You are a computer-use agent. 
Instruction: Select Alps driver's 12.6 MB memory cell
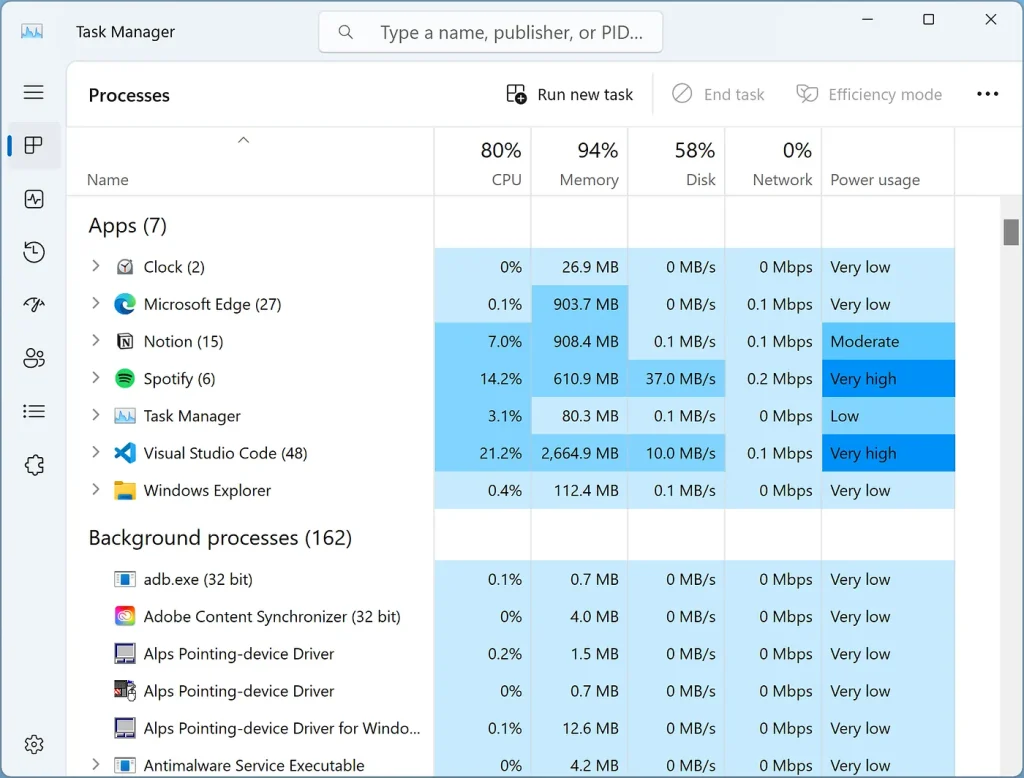[x=580, y=728]
